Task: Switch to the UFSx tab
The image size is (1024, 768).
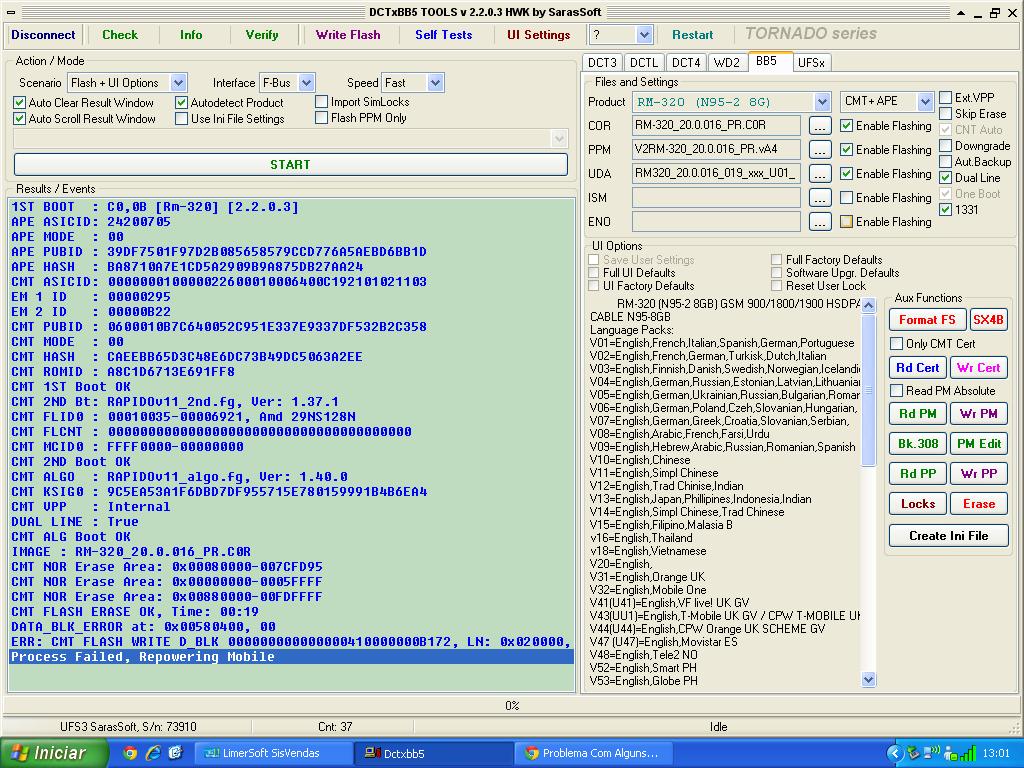Action: tap(811, 63)
